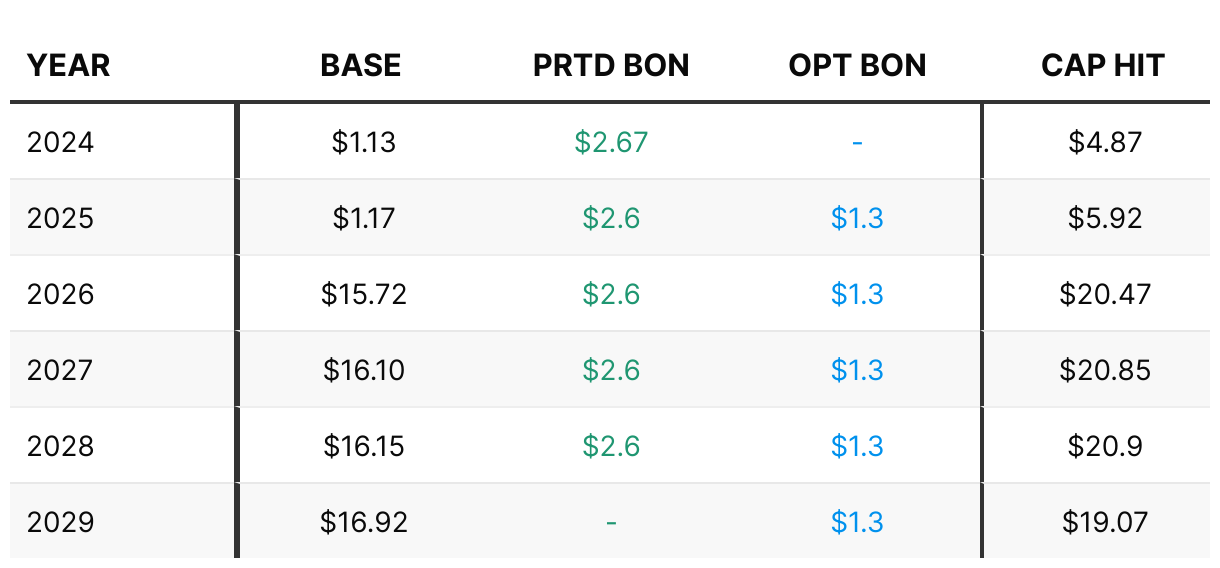
Task: Click the CAP HIT column header
Action: coord(1103,66)
